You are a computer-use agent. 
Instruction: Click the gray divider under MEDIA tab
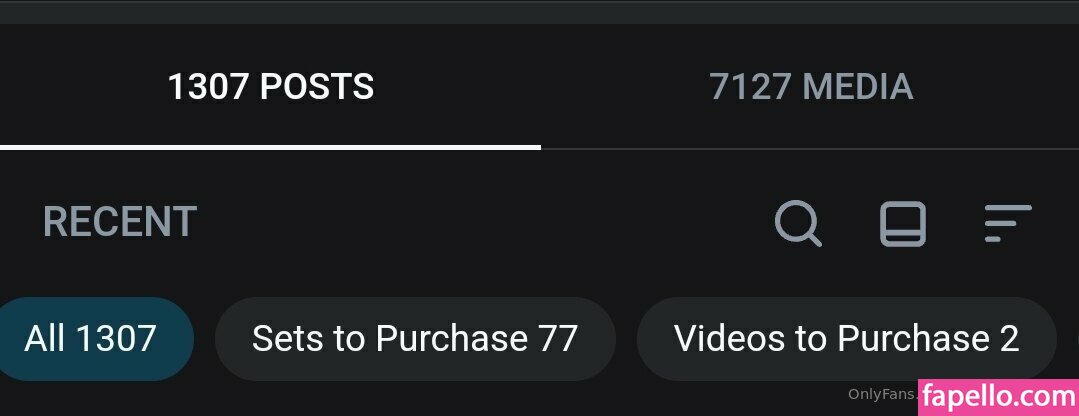[x=810, y=149]
